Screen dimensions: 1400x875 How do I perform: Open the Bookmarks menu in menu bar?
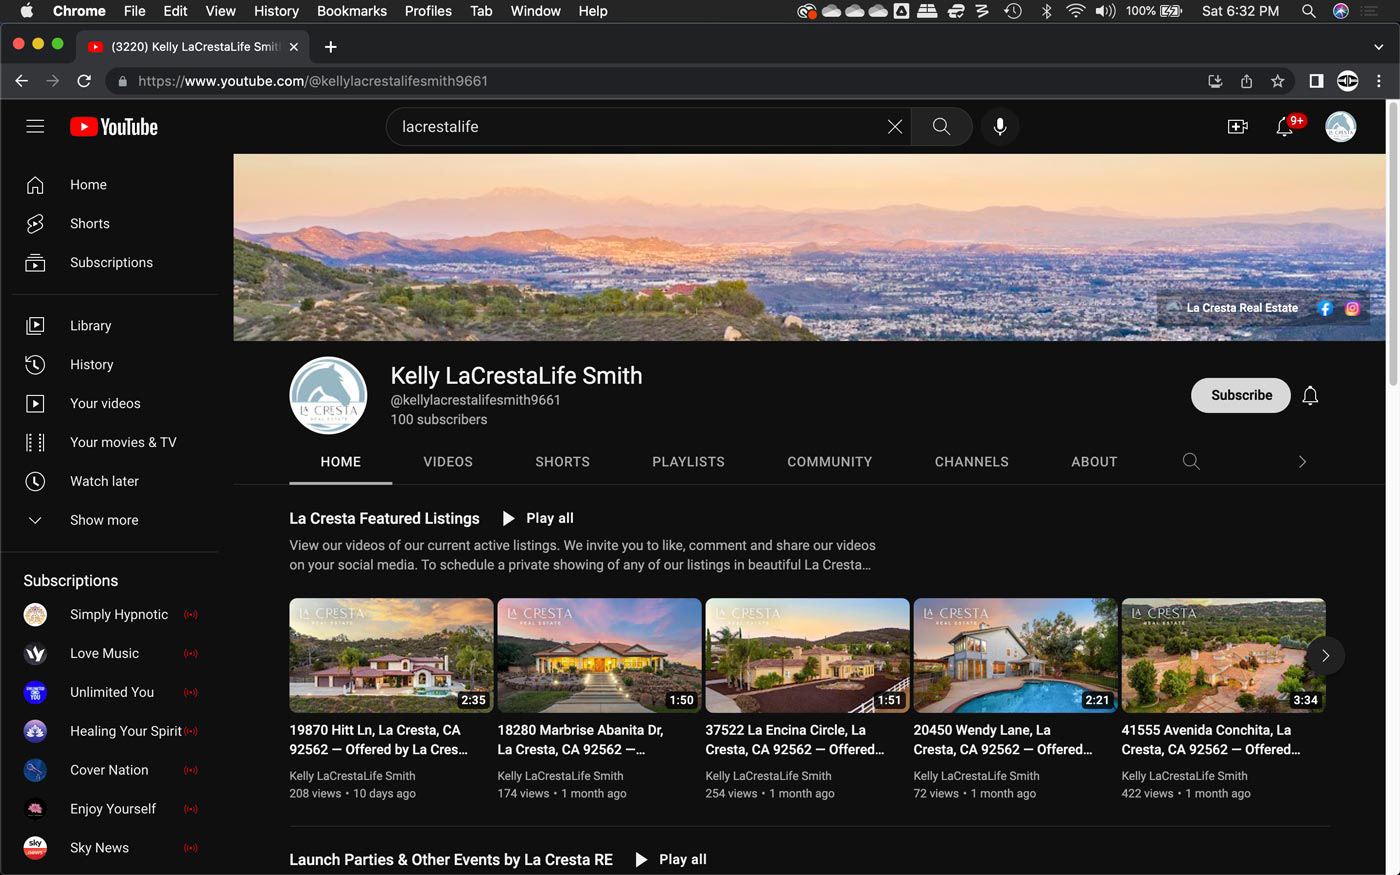click(351, 11)
